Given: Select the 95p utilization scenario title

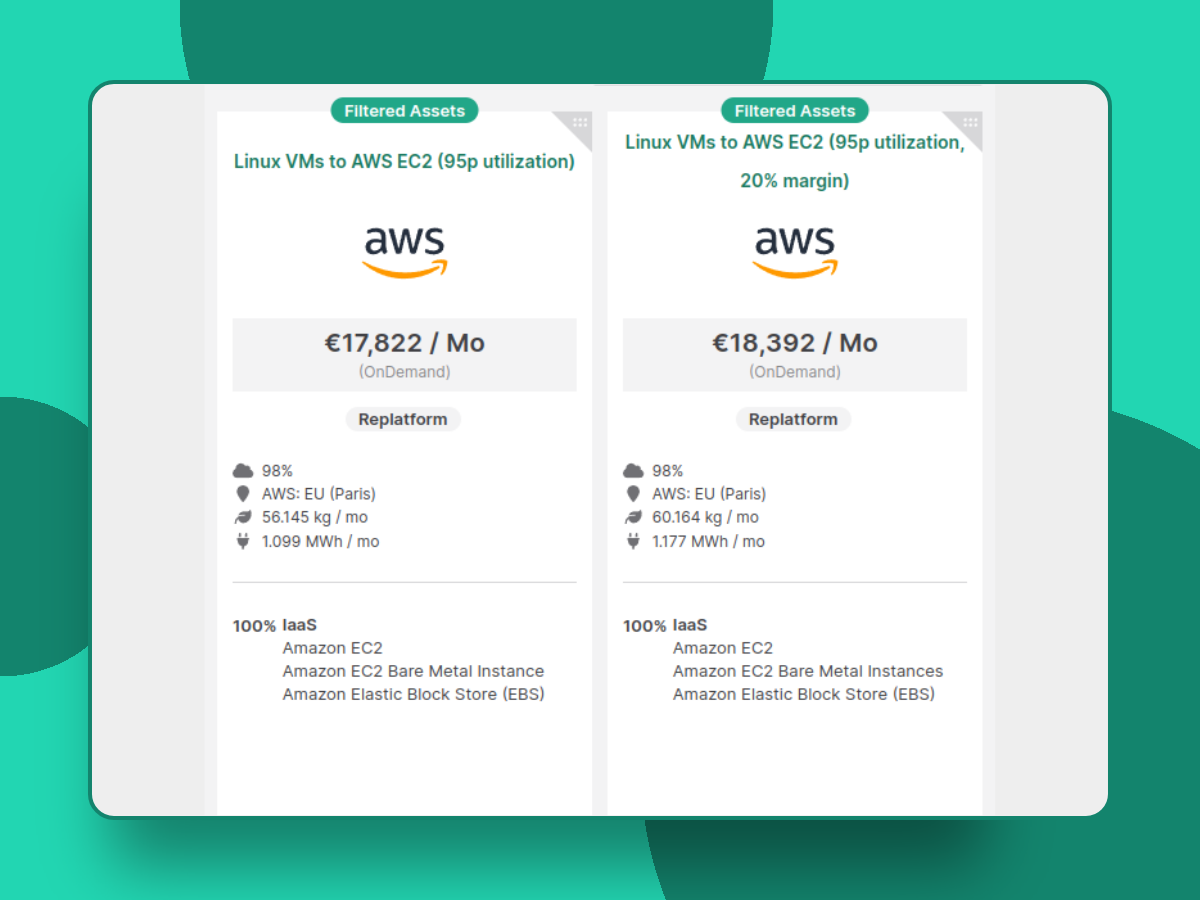Looking at the screenshot, I should [x=404, y=161].
